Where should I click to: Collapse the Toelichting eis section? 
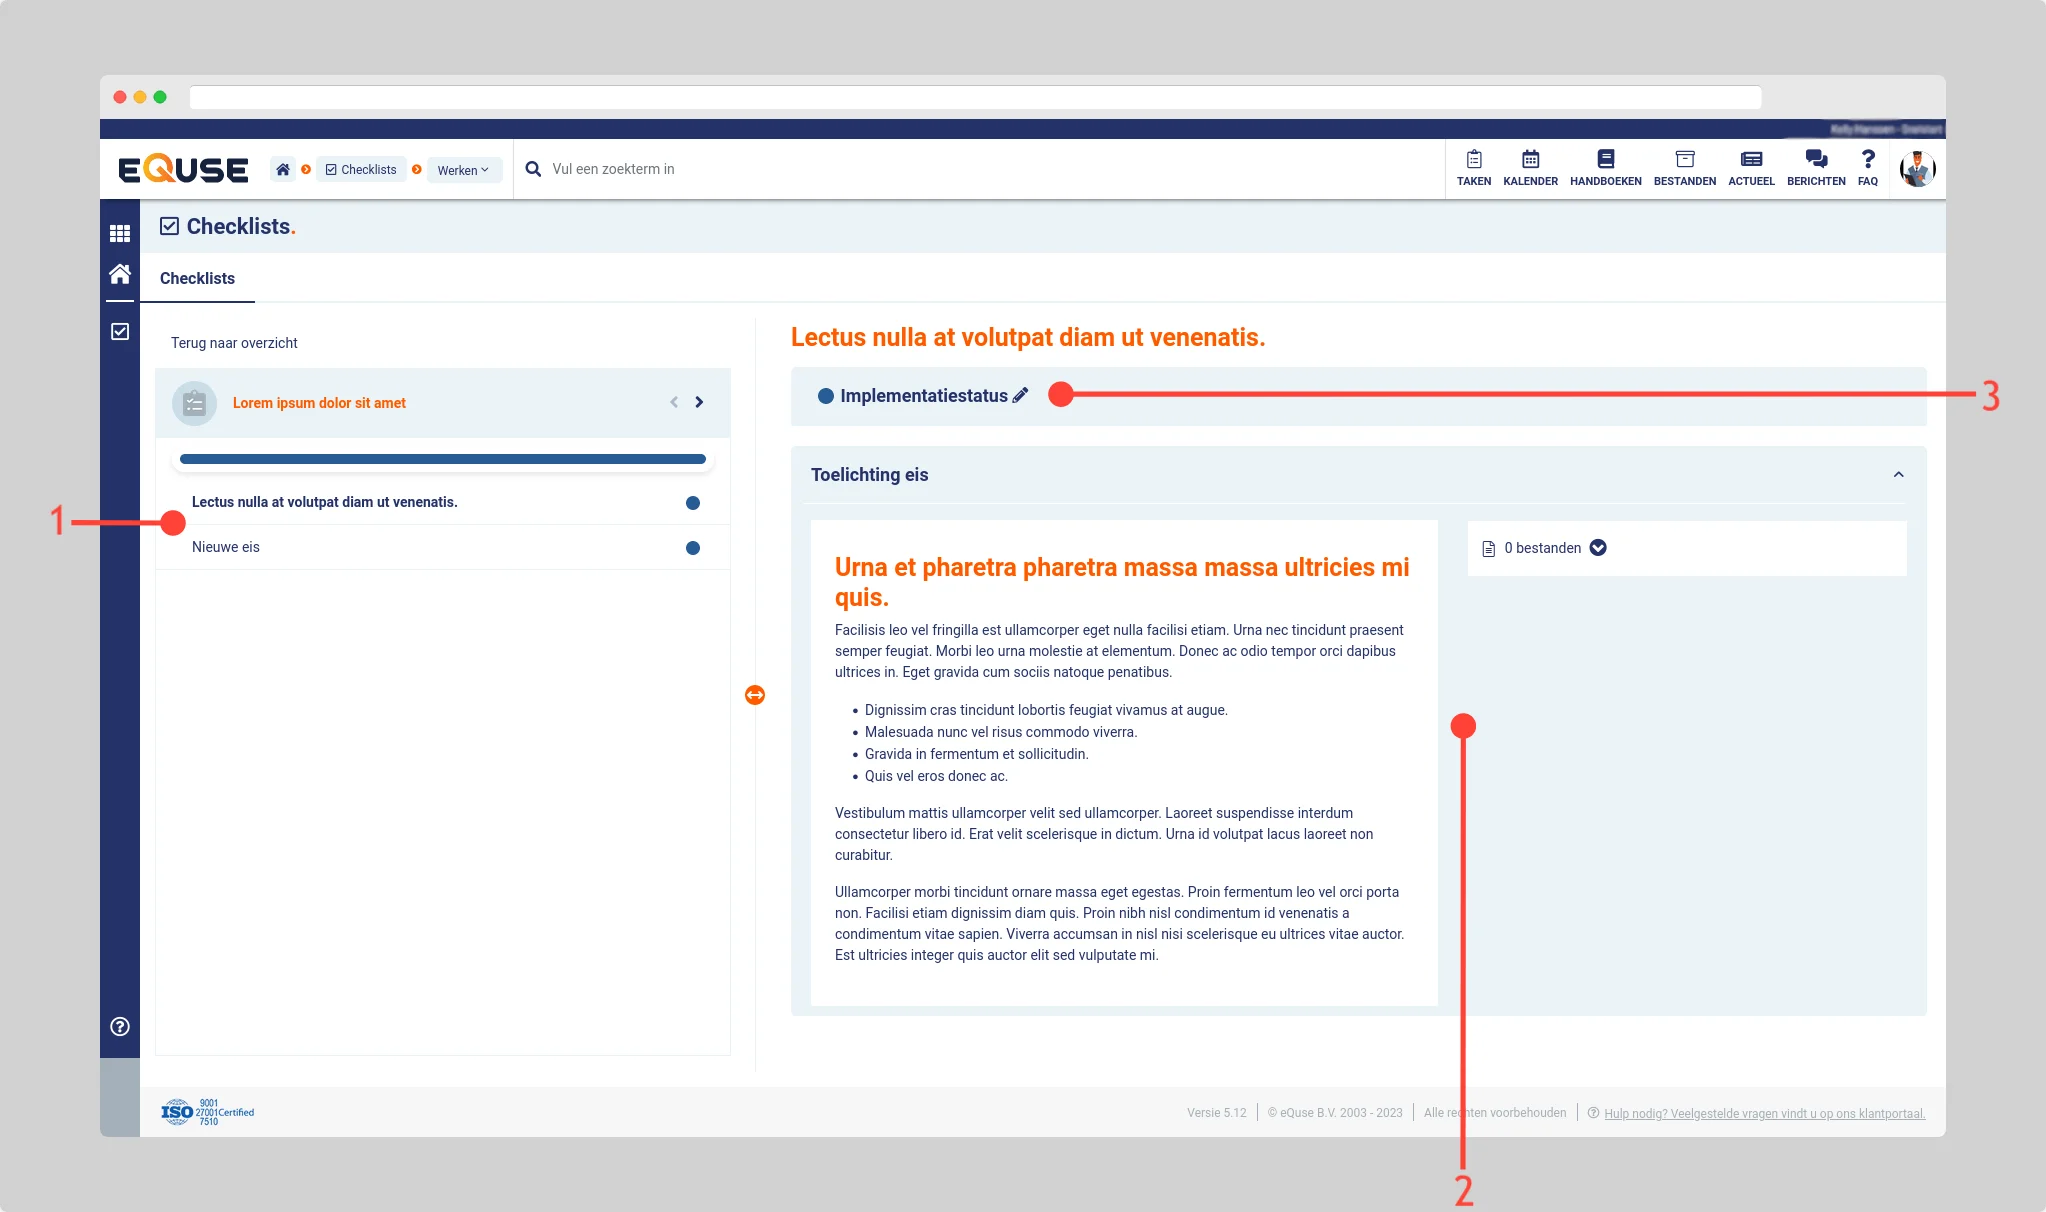[1898, 475]
